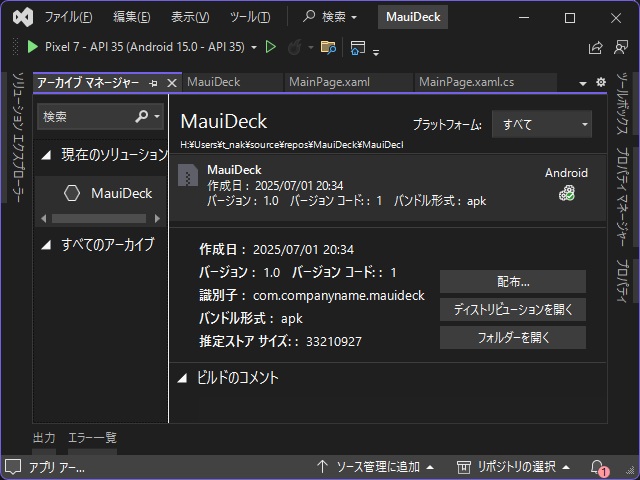Click the folder search icon in the toolbar
640x480 pixels.
(328, 47)
